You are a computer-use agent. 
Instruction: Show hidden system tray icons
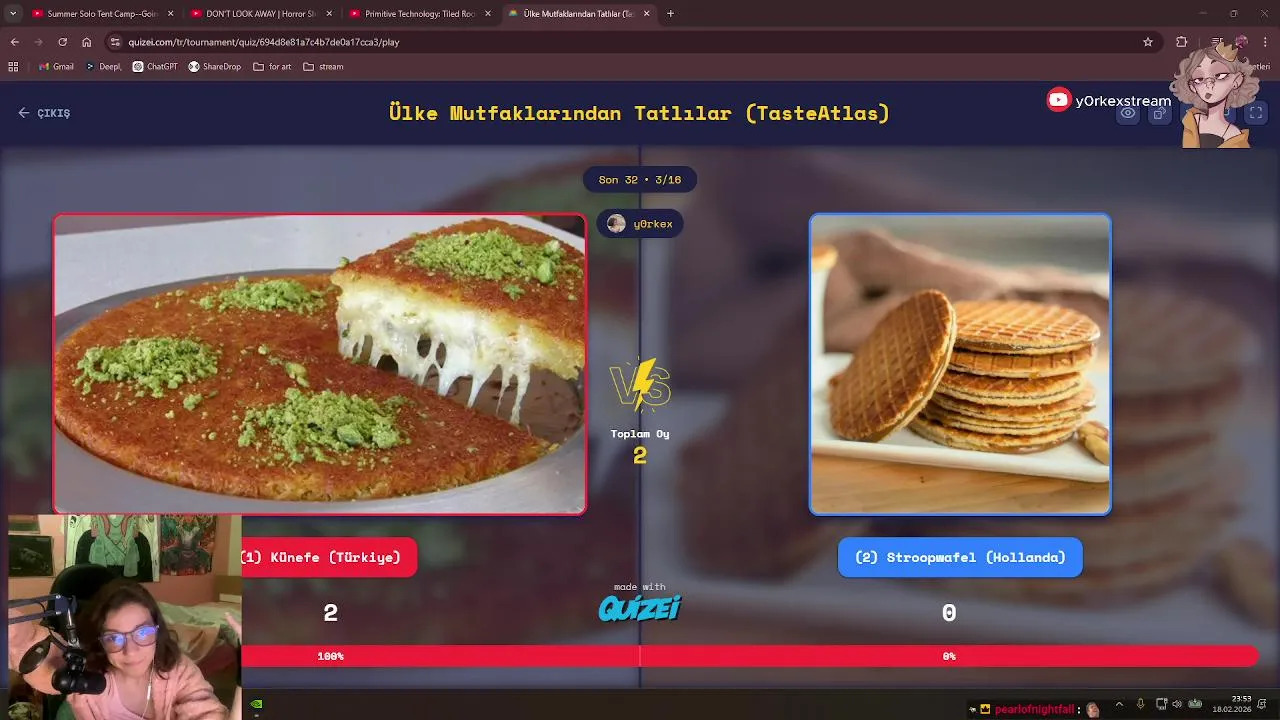pos(1119,704)
